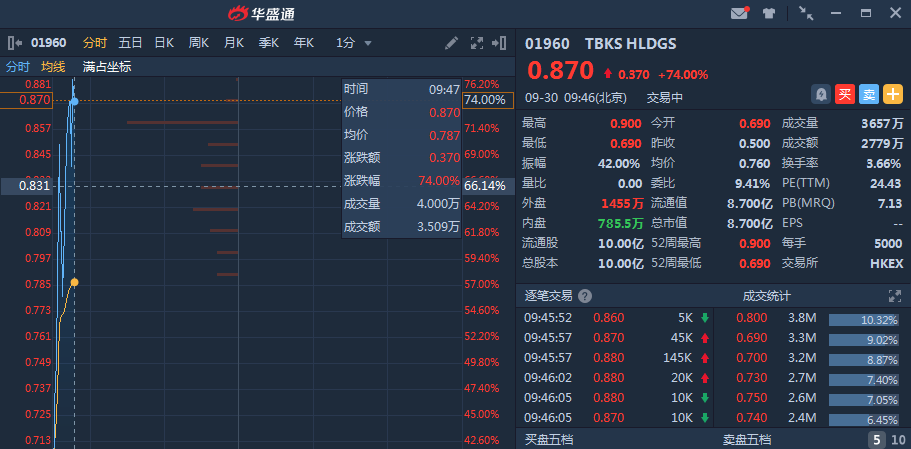Collapse right panel arrow icon
911x449 pixels.
501,43
